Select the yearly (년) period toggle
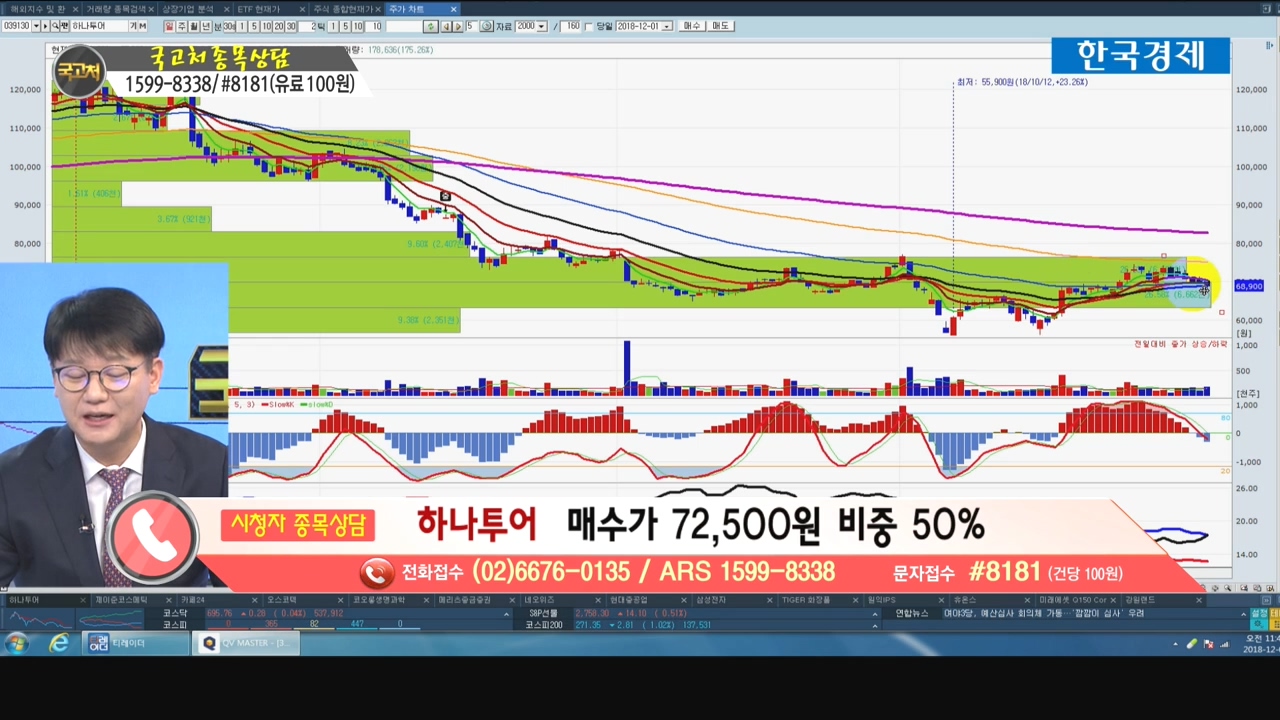Screen dimensions: 1280x720 (x=206, y=26)
